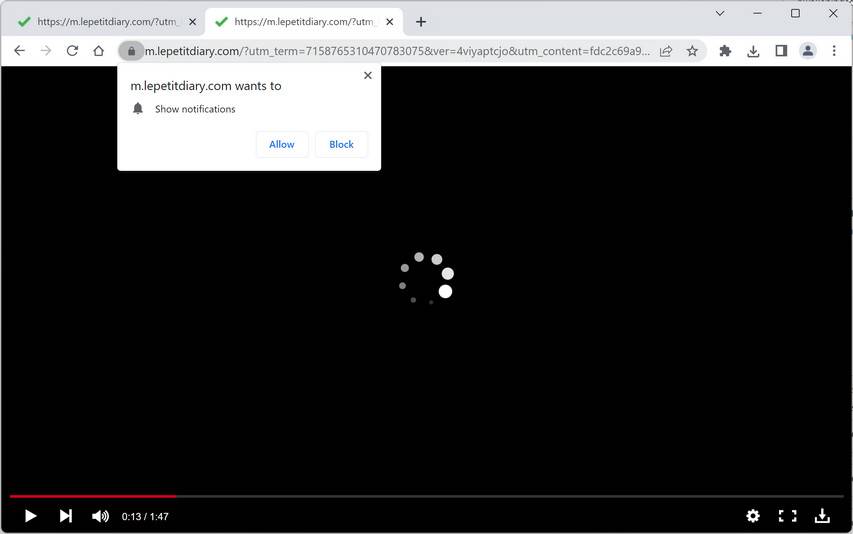Open video settings gear
The width and height of the screenshot is (853, 534).
coord(753,516)
